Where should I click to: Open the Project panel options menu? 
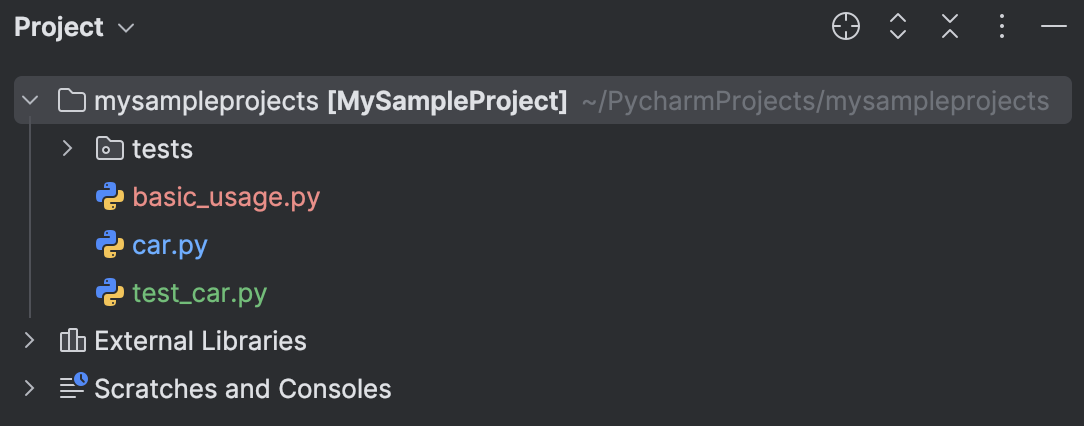pos(1002,27)
